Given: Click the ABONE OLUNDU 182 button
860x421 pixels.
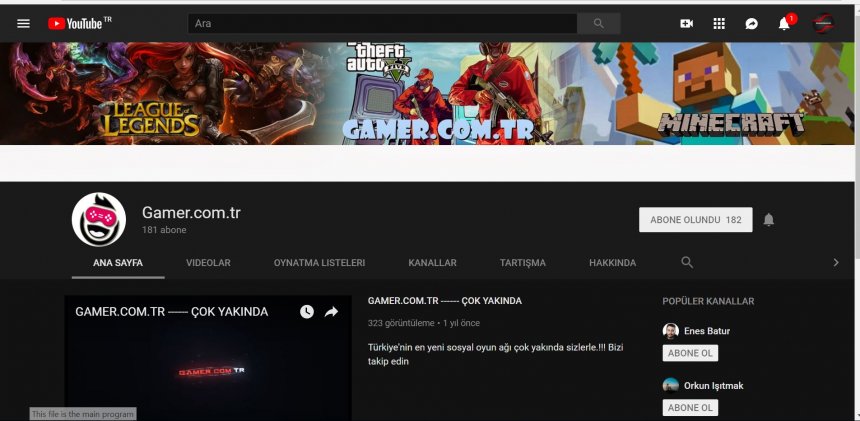Looking at the screenshot, I should tap(695, 220).
